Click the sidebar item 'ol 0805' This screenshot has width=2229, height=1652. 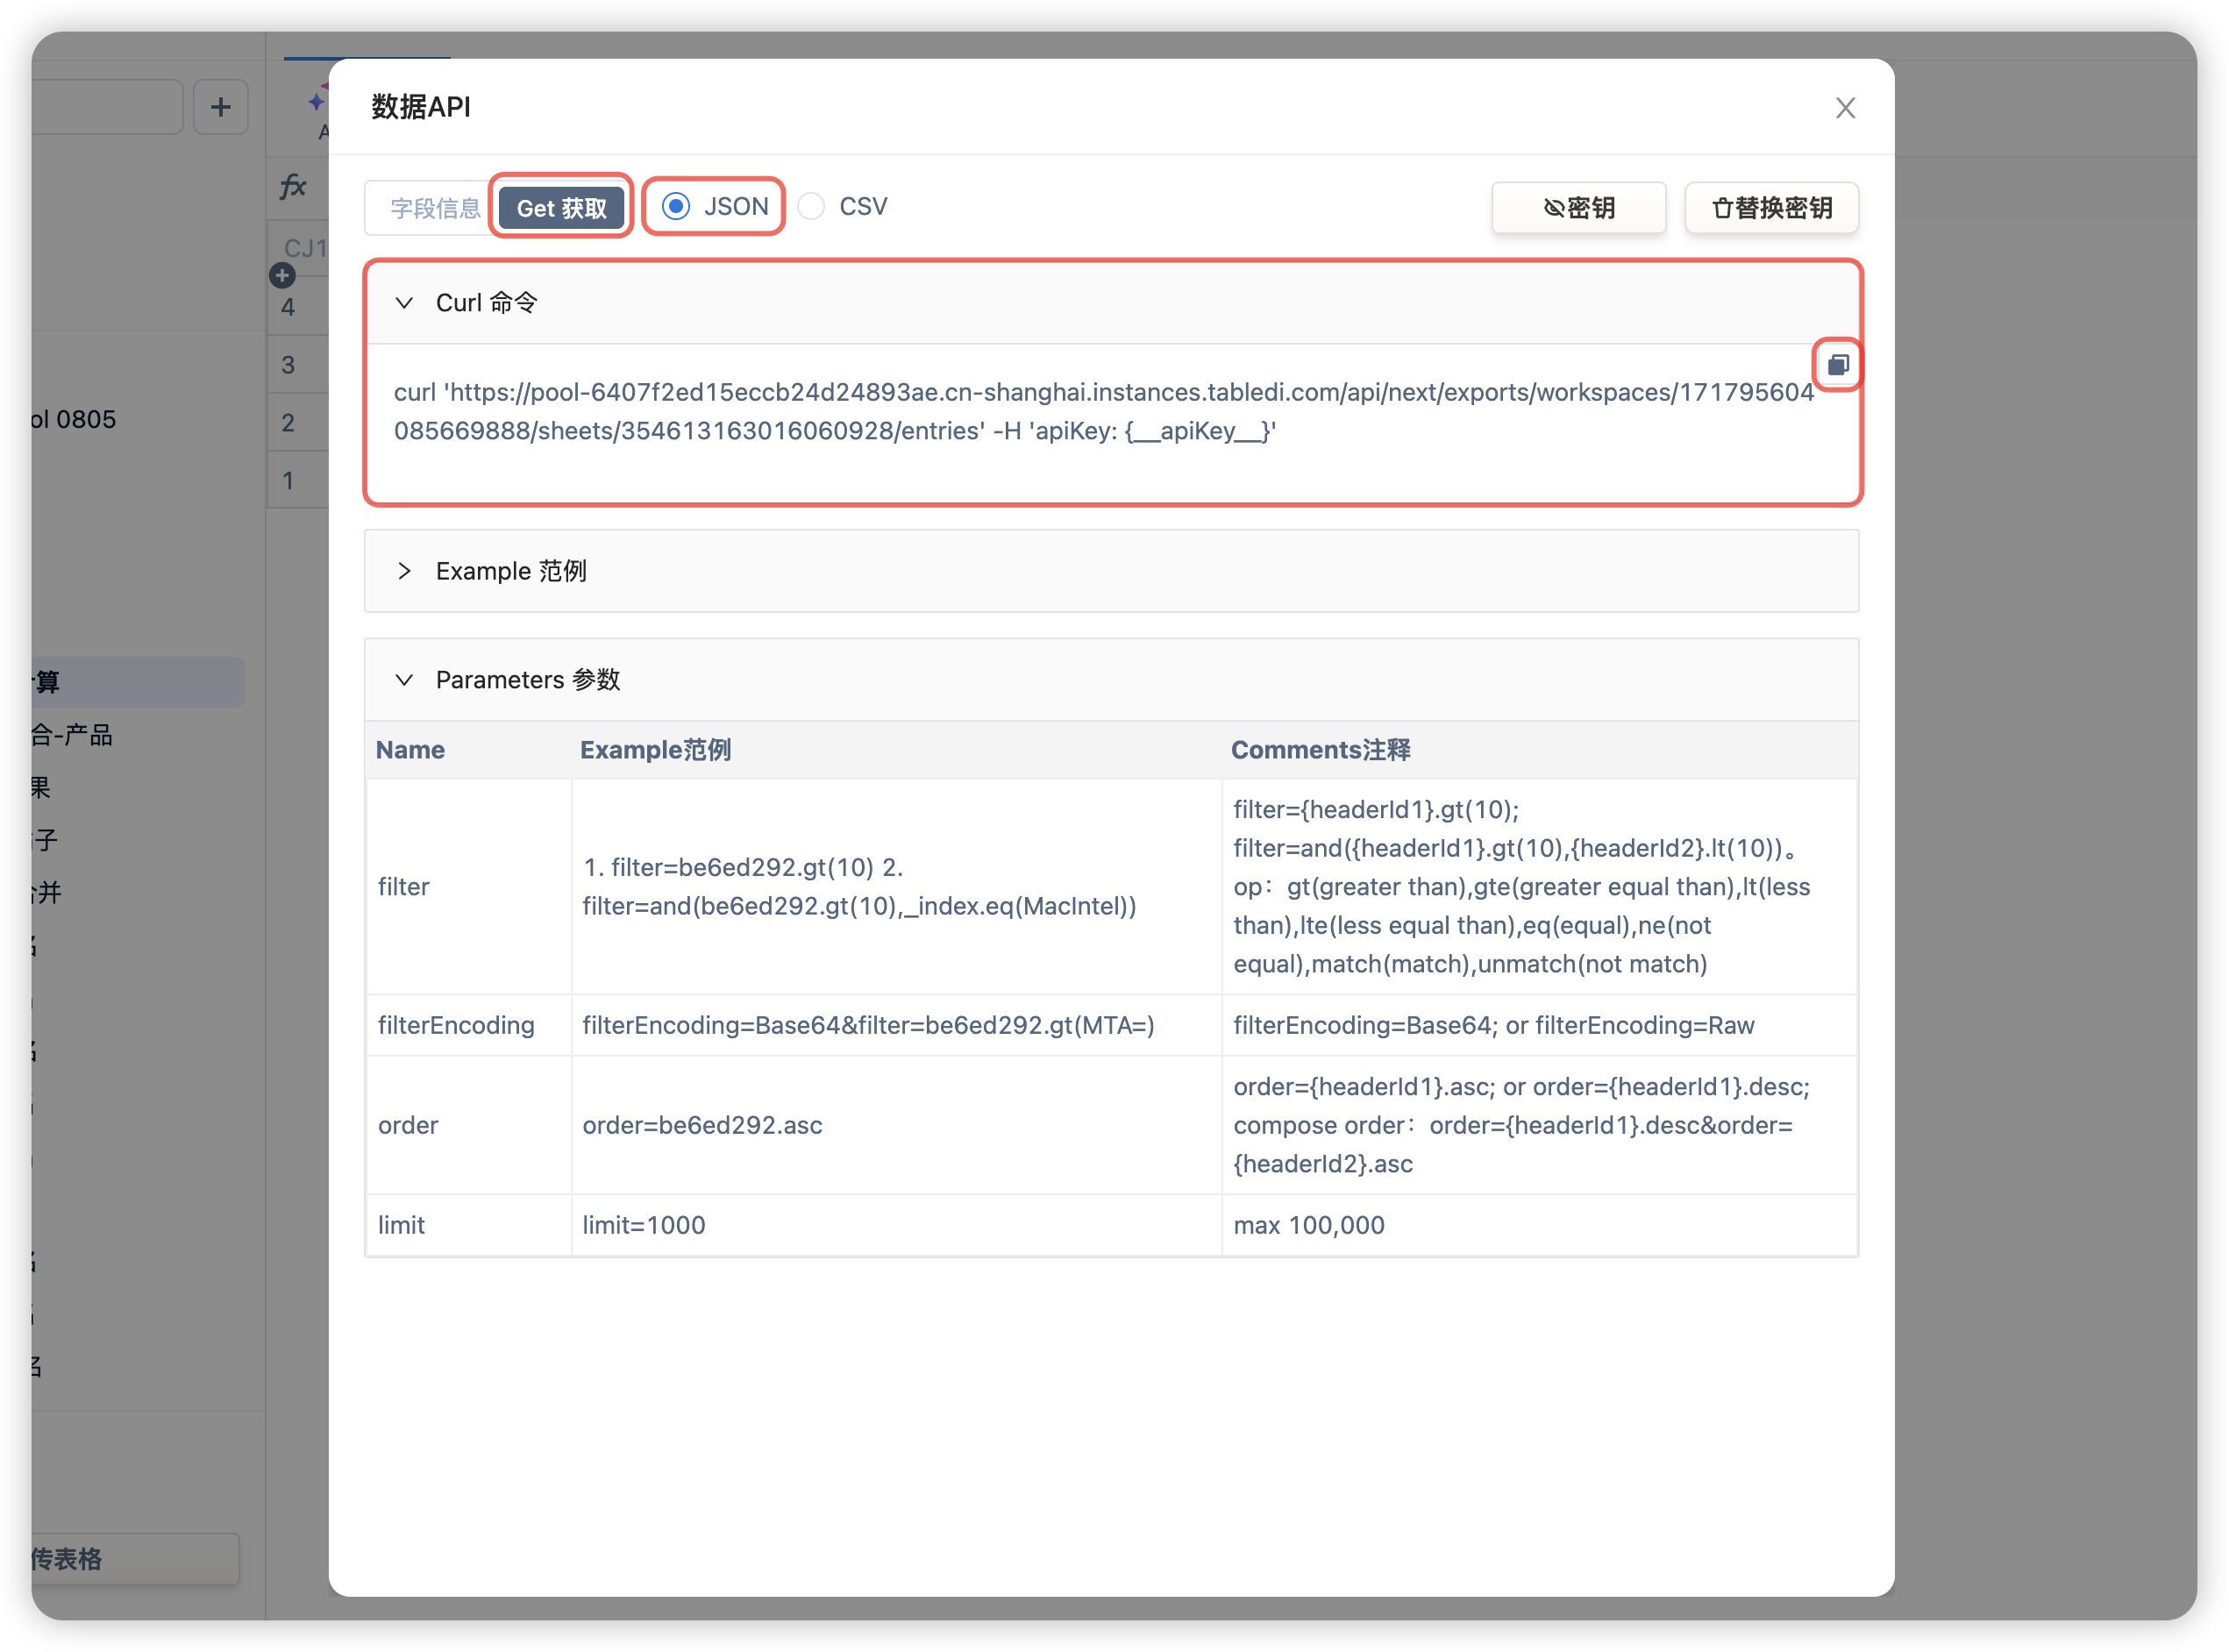click(75, 419)
